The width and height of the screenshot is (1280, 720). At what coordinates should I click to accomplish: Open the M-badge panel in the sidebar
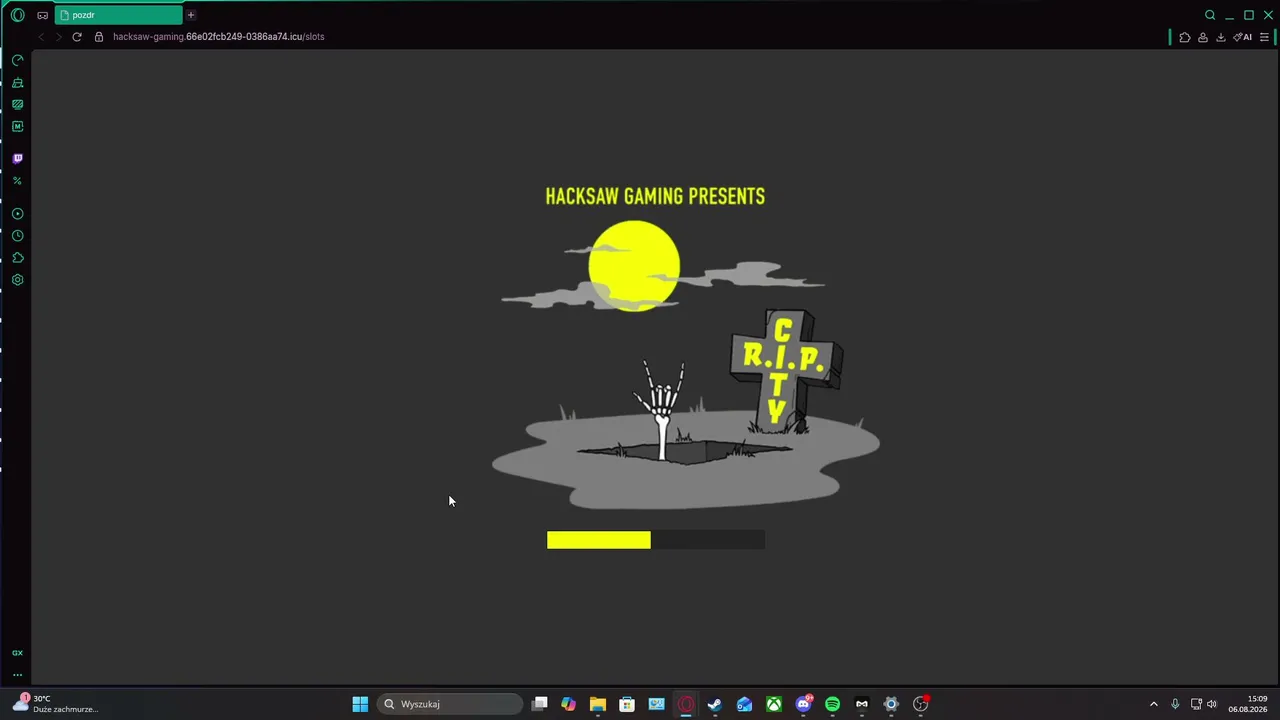coord(17,127)
